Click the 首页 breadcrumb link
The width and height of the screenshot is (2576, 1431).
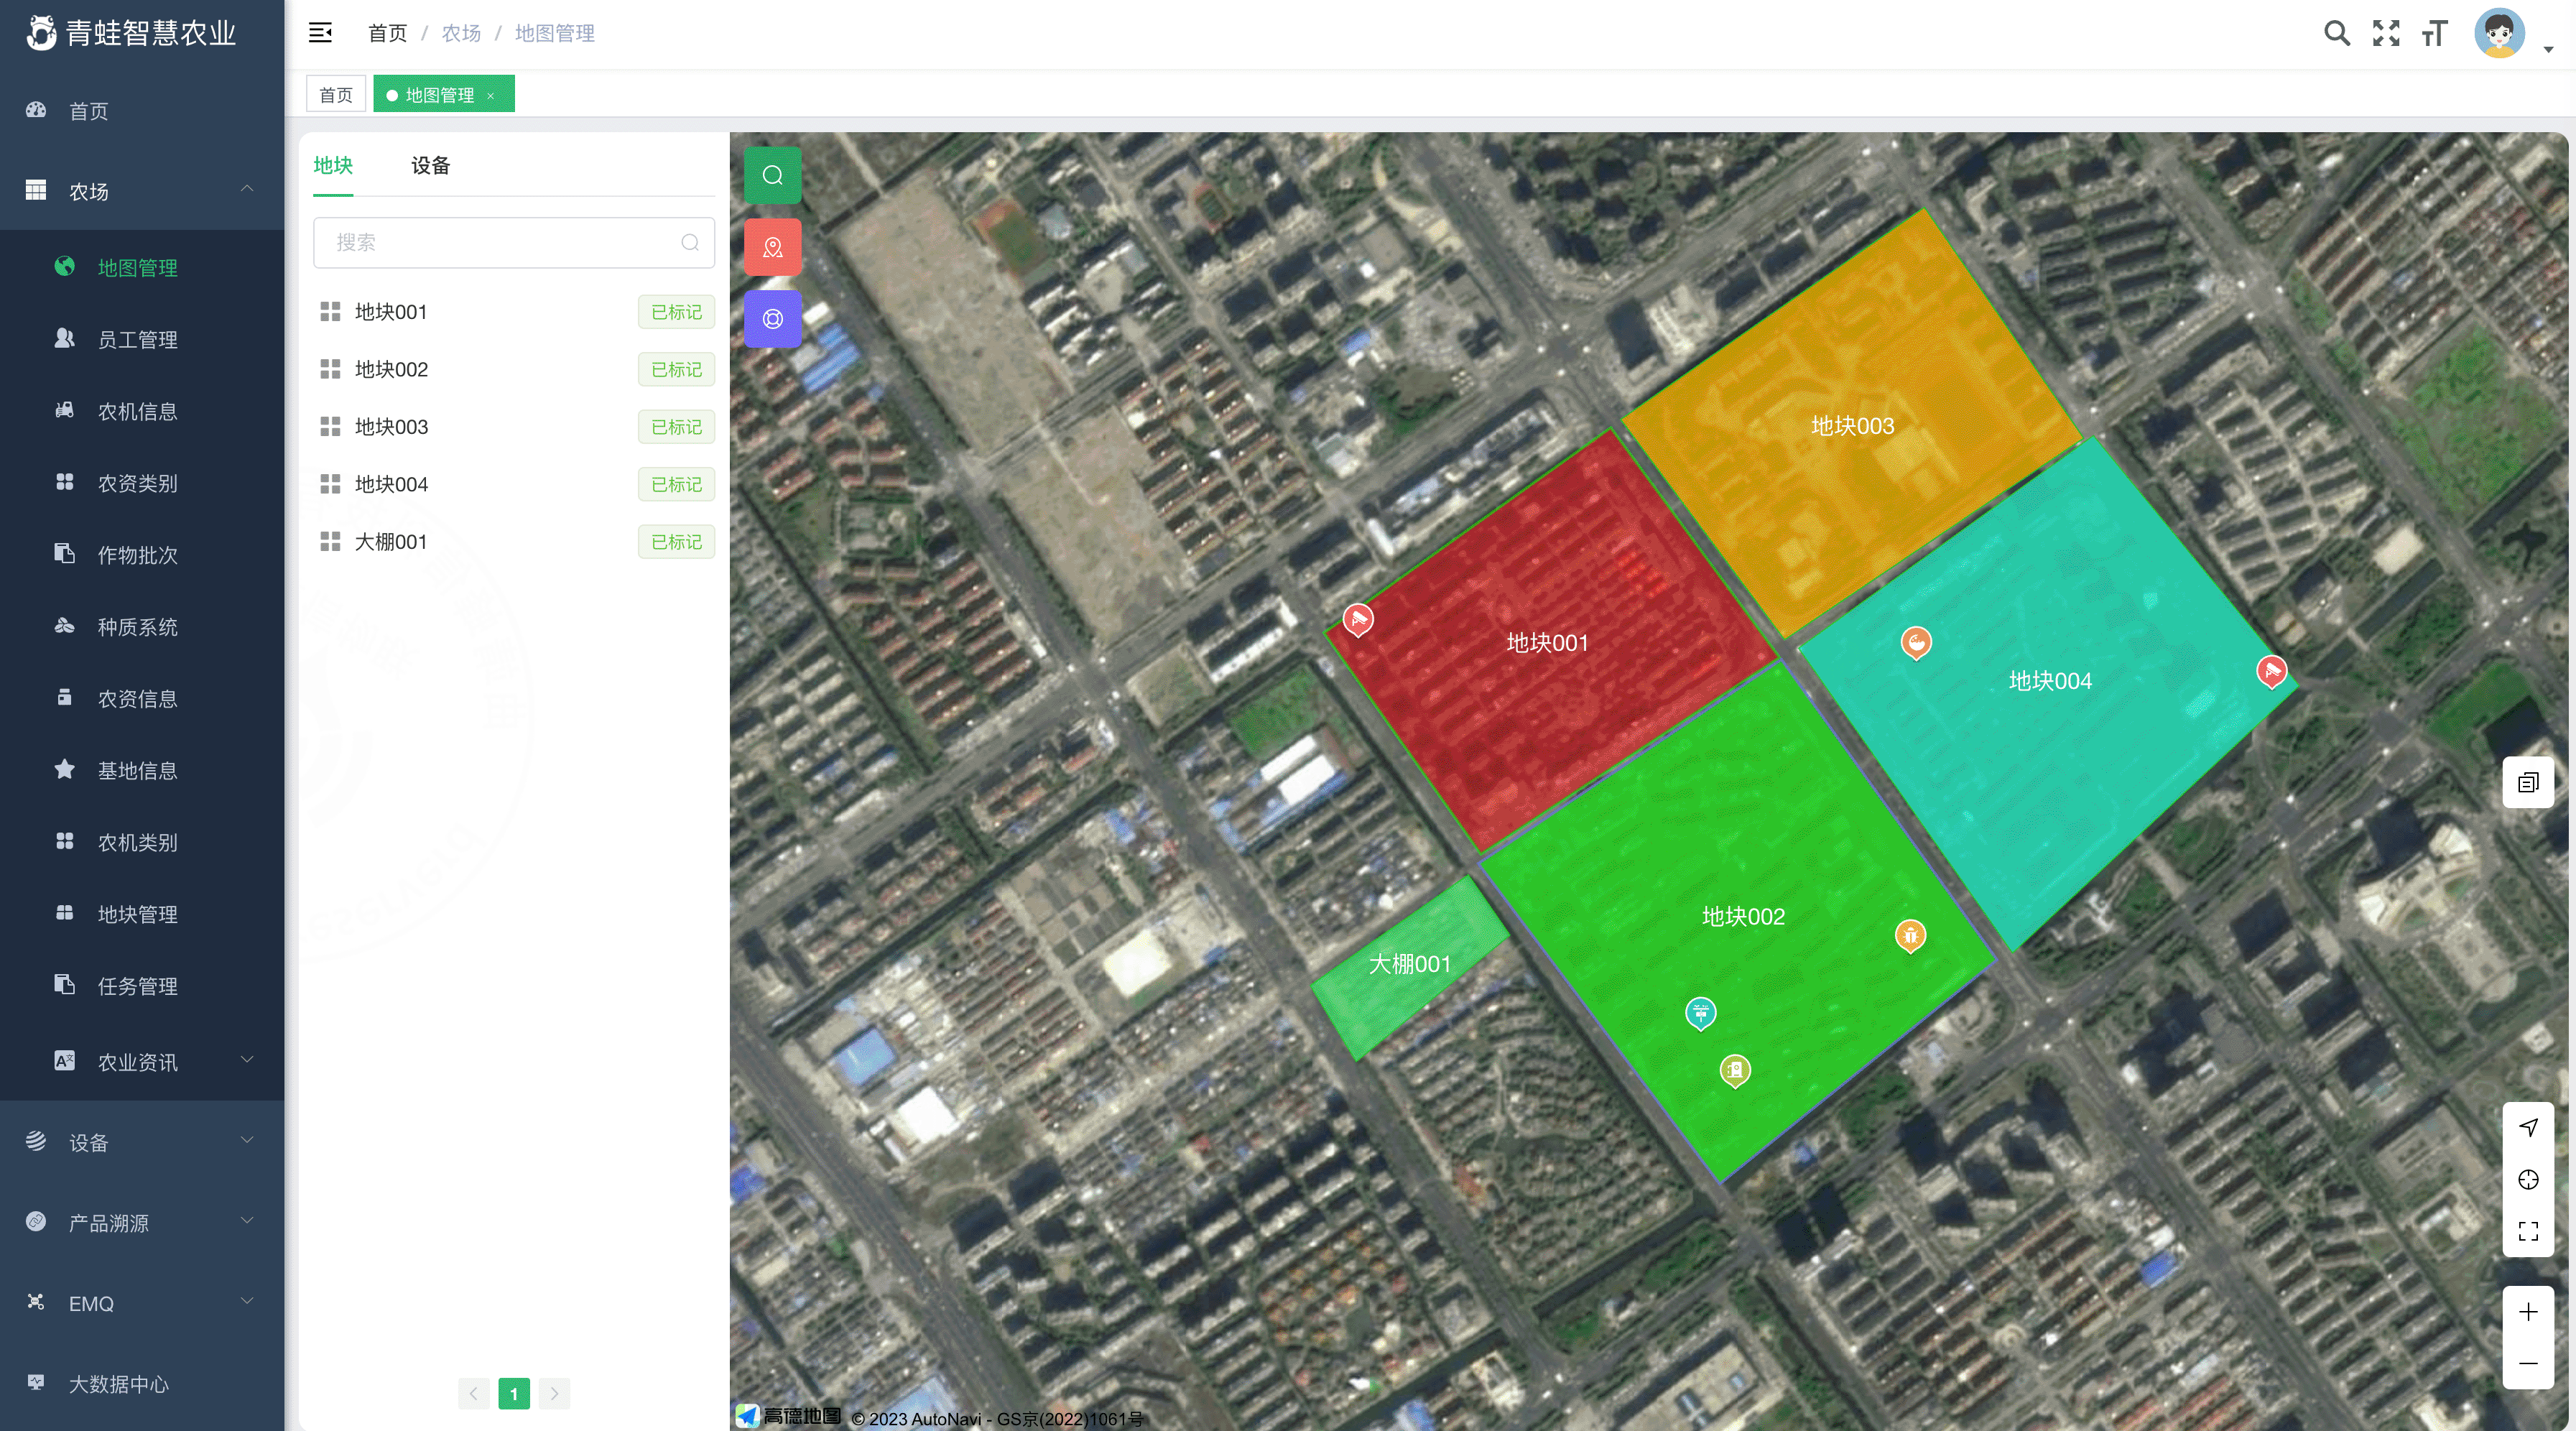click(387, 33)
